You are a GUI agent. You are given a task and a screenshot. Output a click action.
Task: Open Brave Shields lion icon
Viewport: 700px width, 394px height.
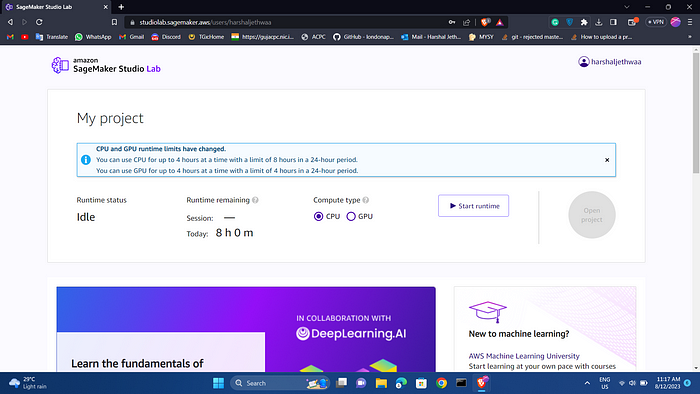(486, 22)
